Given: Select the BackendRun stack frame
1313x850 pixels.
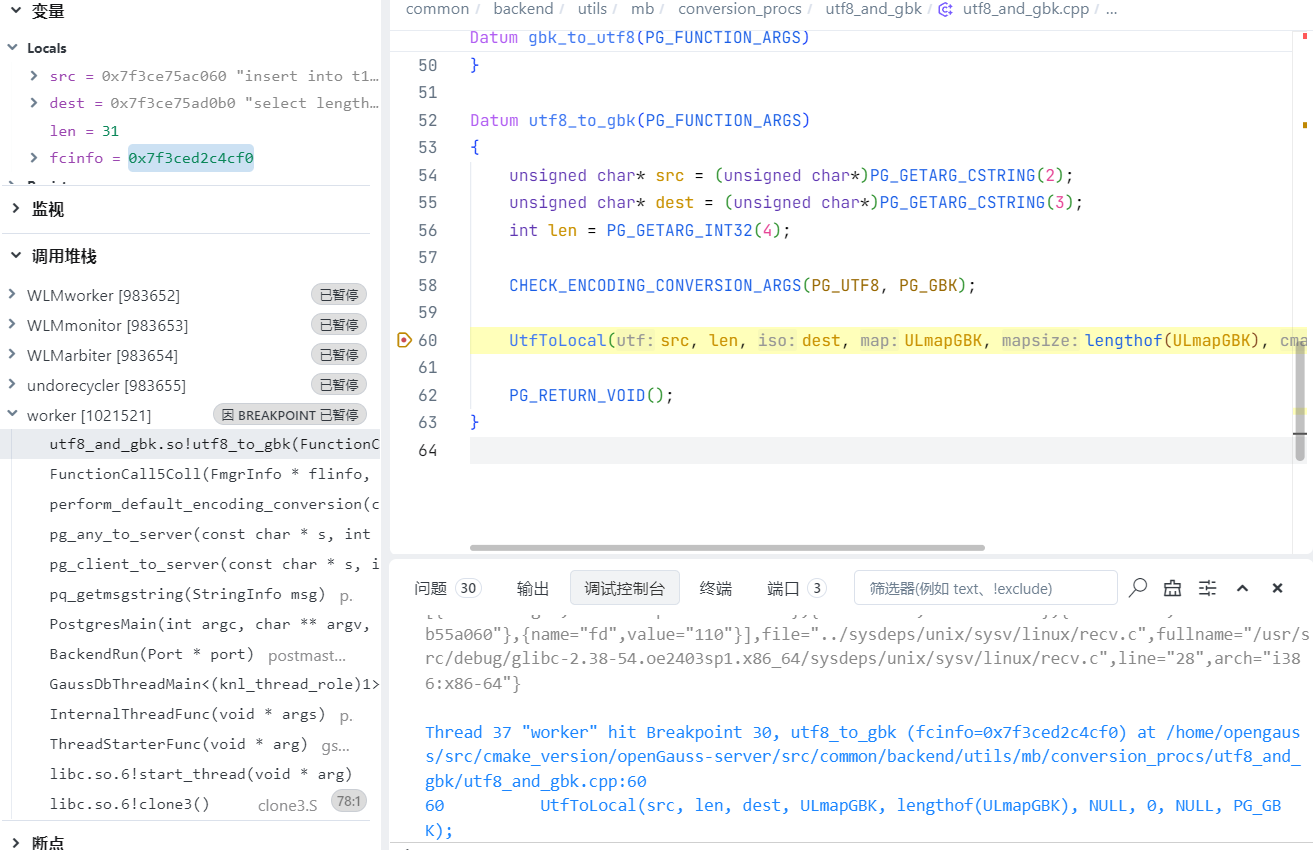Looking at the screenshot, I should click(x=190, y=654).
